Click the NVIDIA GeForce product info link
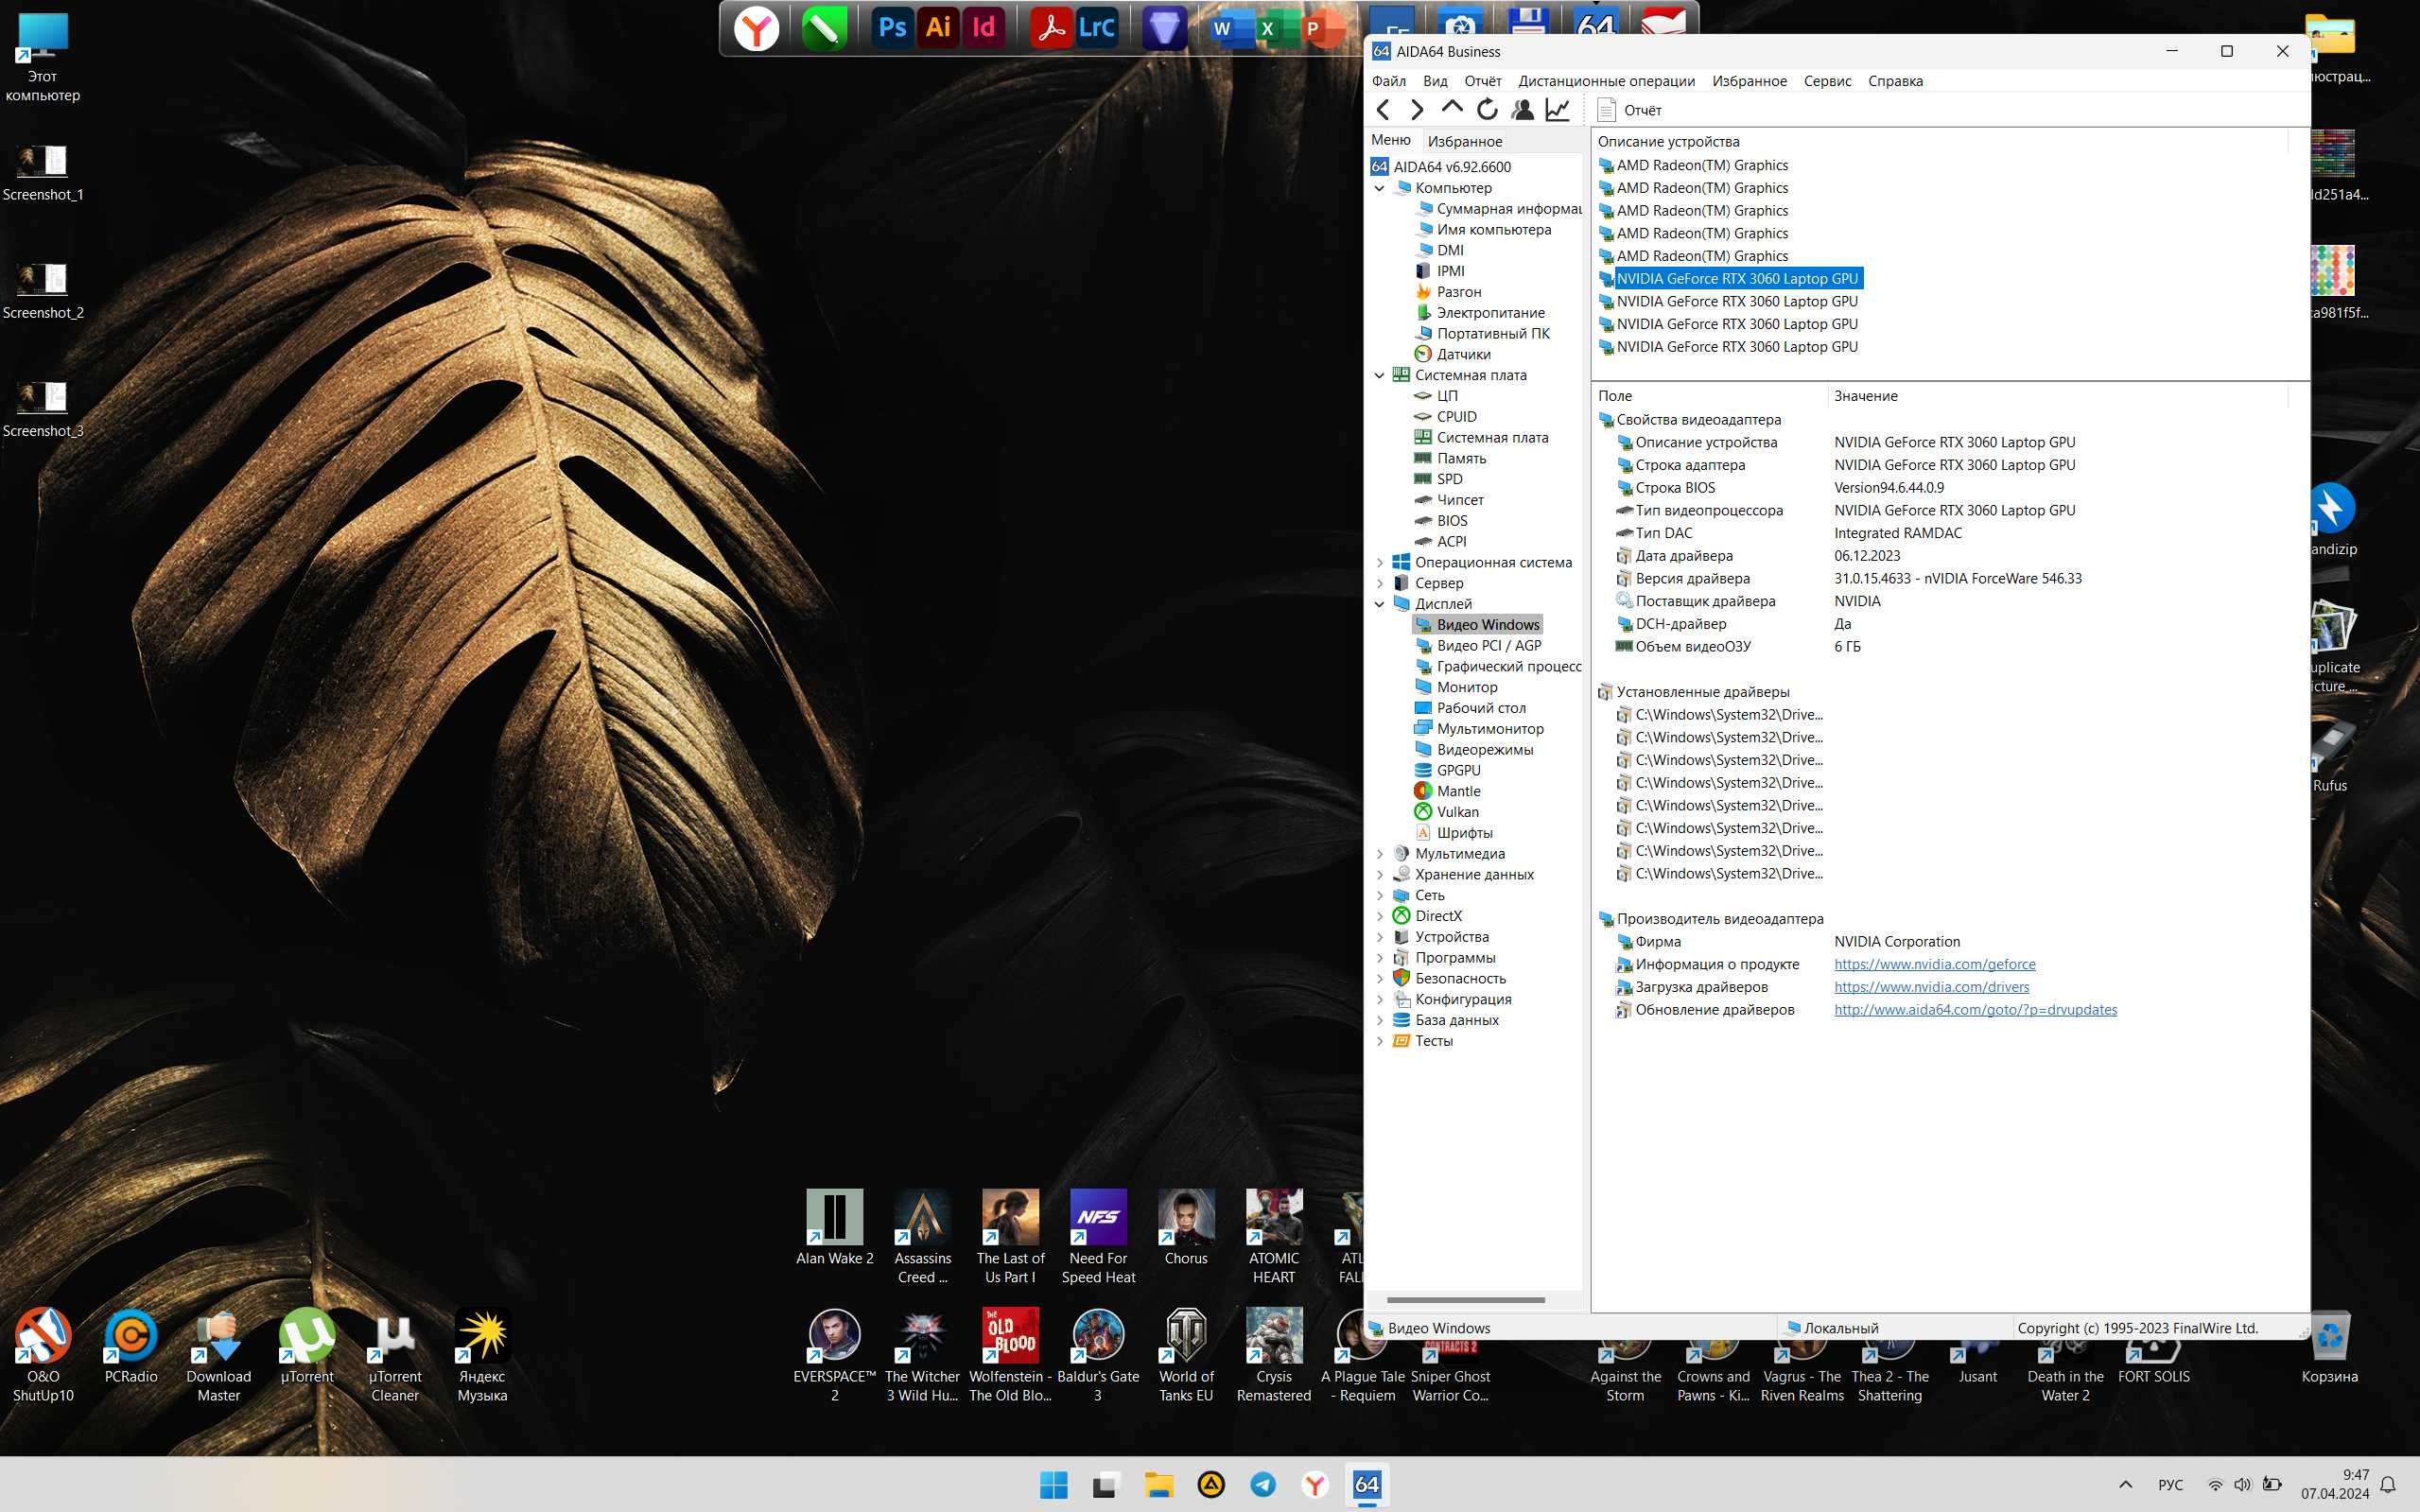The width and height of the screenshot is (2420, 1512). (x=1932, y=964)
